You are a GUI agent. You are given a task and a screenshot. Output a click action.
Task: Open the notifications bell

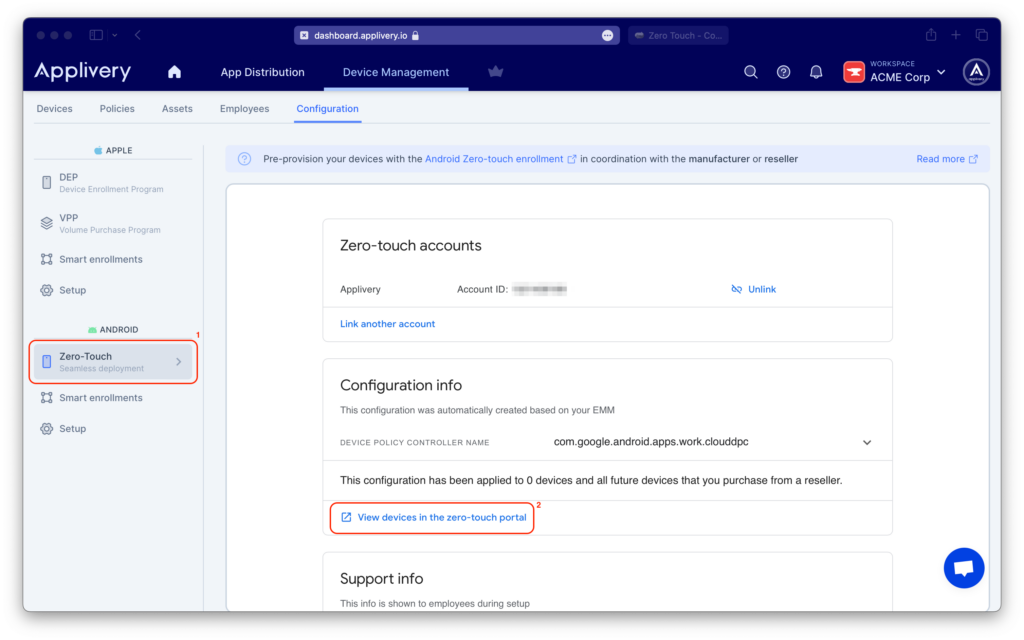816,72
